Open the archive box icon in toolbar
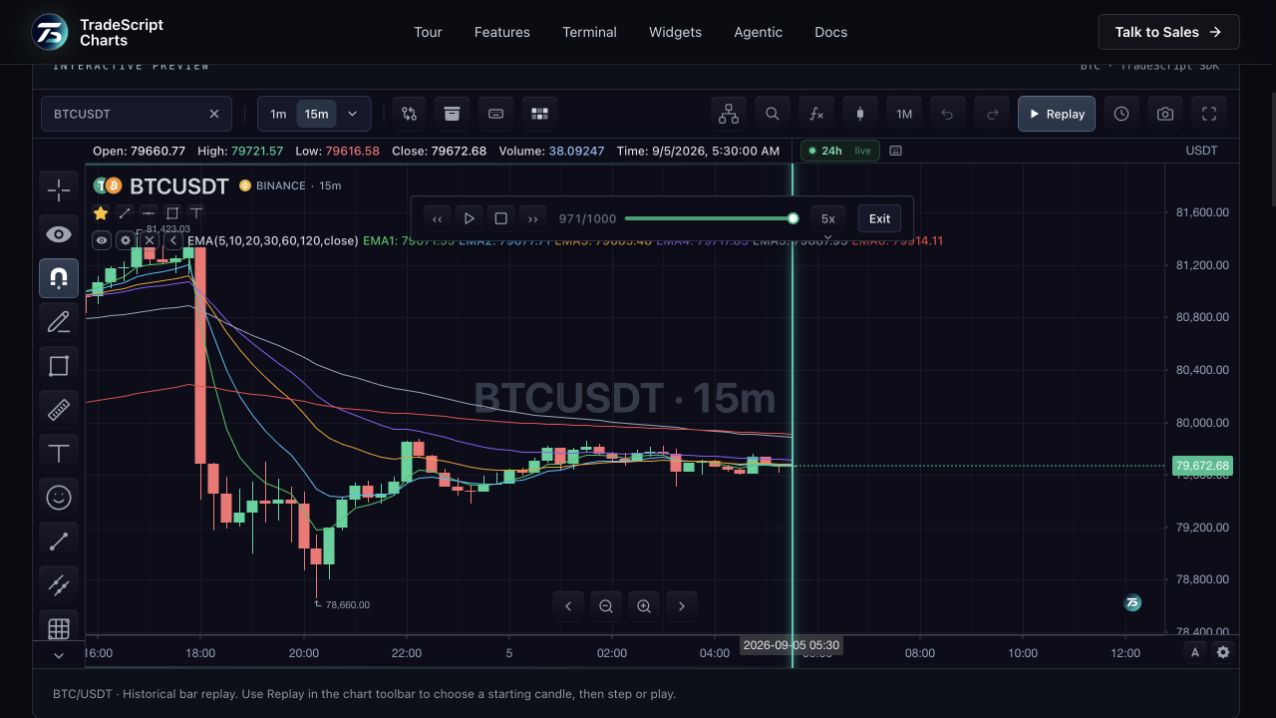The image size is (1276, 718). [452, 114]
